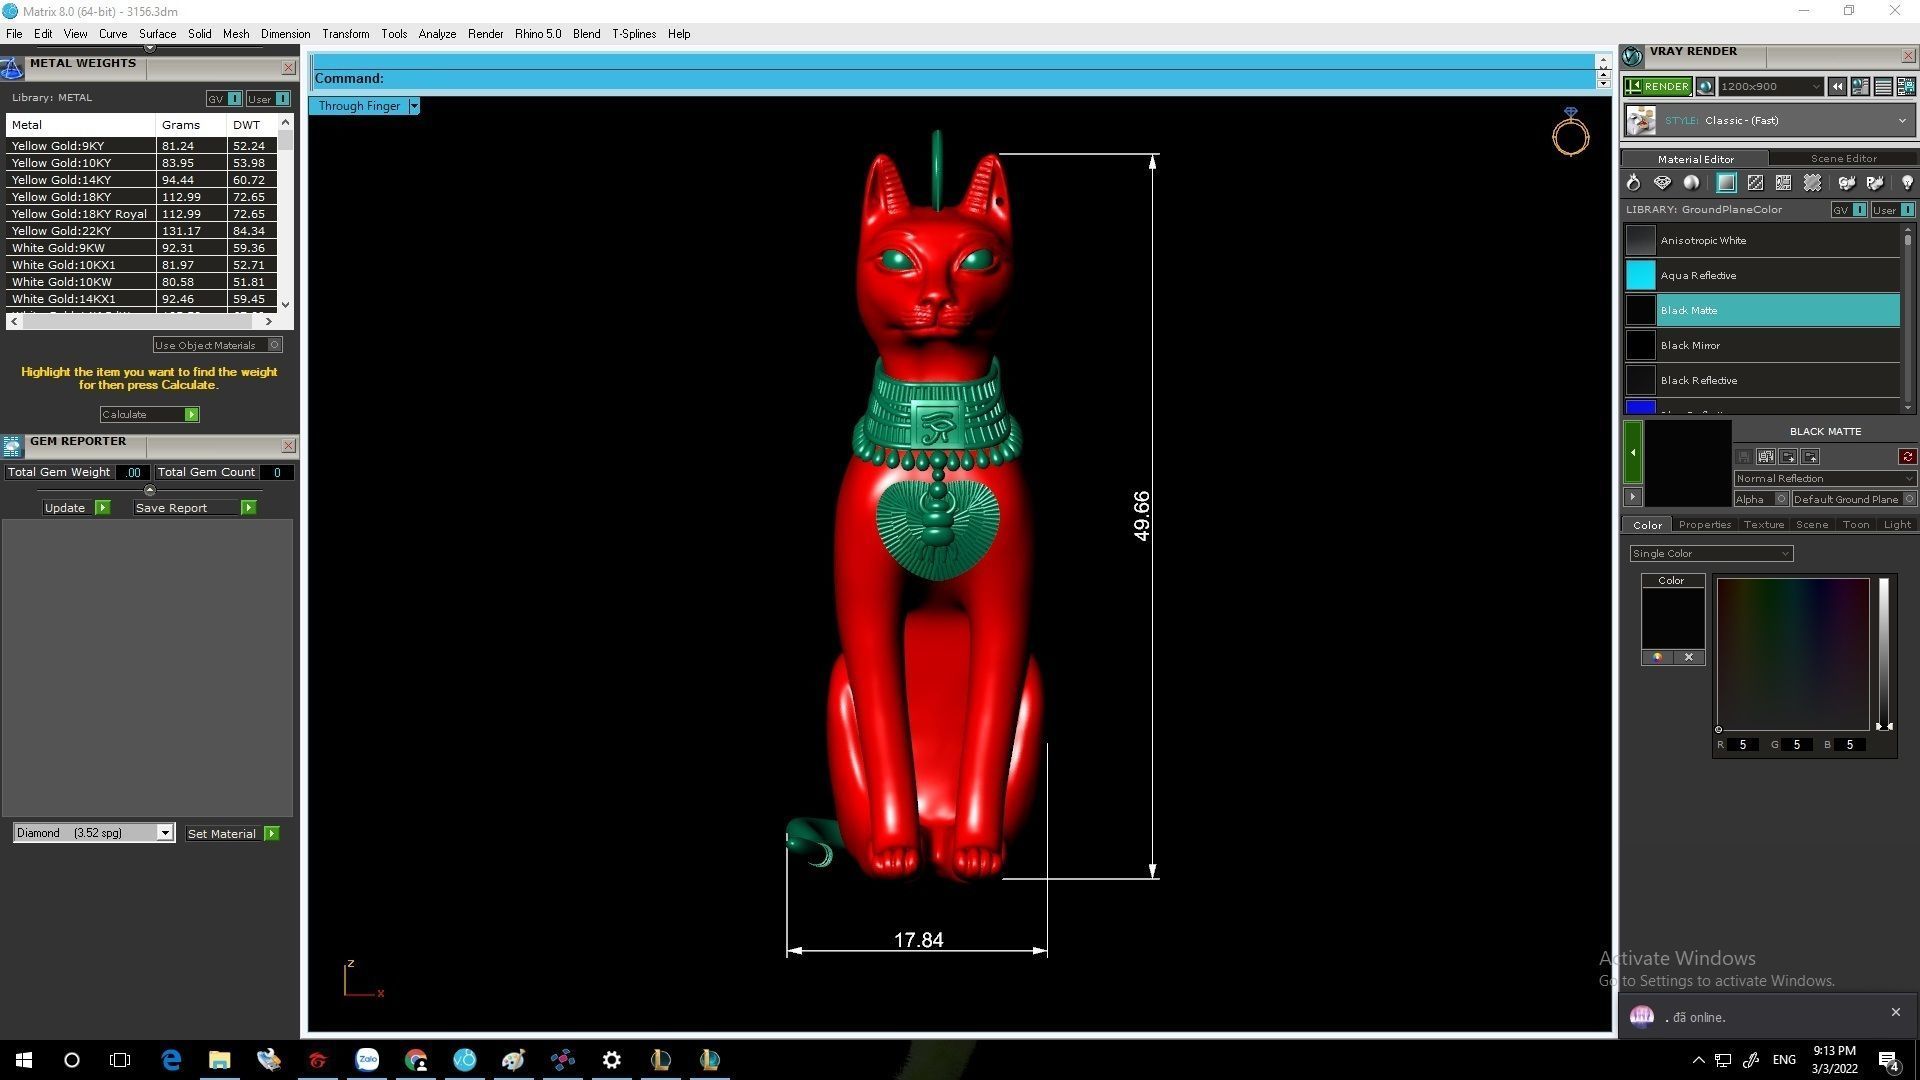The image size is (1920, 1080).
Task: Click the Set Material button
Action: pos(232,834)
